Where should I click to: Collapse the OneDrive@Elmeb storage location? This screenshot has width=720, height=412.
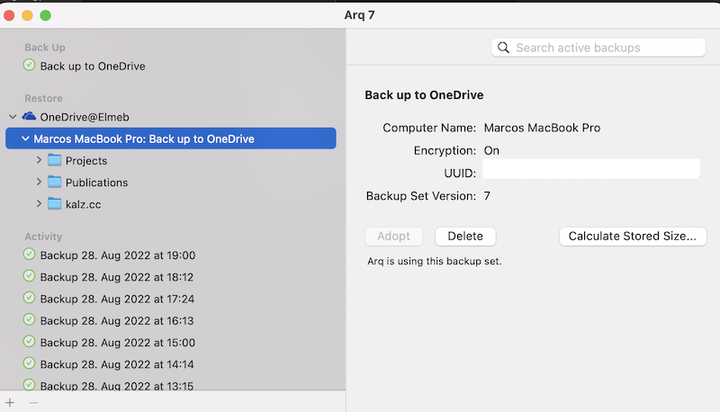point(13,117)
